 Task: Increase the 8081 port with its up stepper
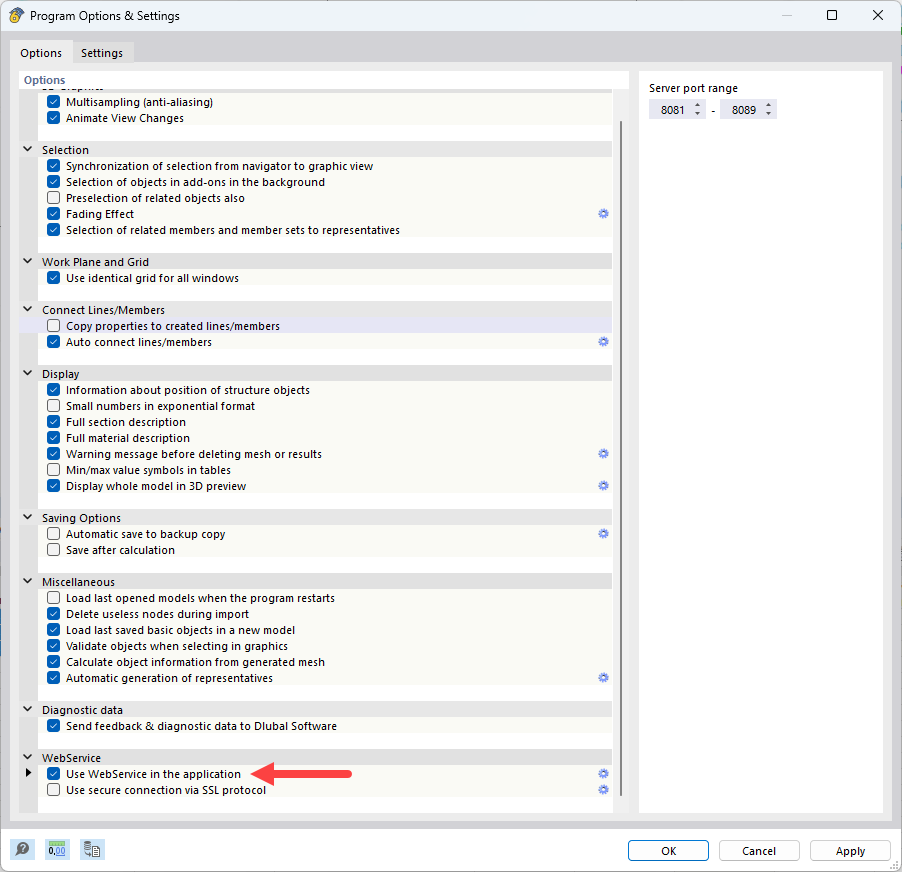(x=697, y=104)
